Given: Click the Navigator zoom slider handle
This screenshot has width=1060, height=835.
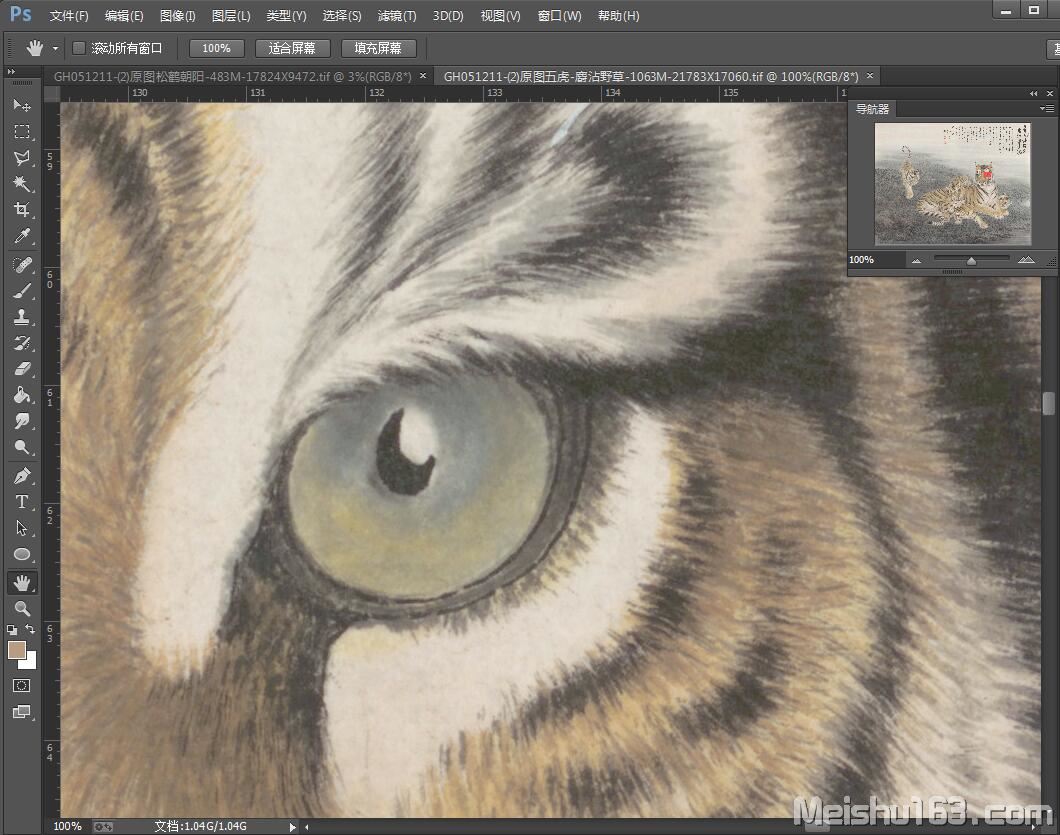Looking at the screenshot, I should coord(971,261).
